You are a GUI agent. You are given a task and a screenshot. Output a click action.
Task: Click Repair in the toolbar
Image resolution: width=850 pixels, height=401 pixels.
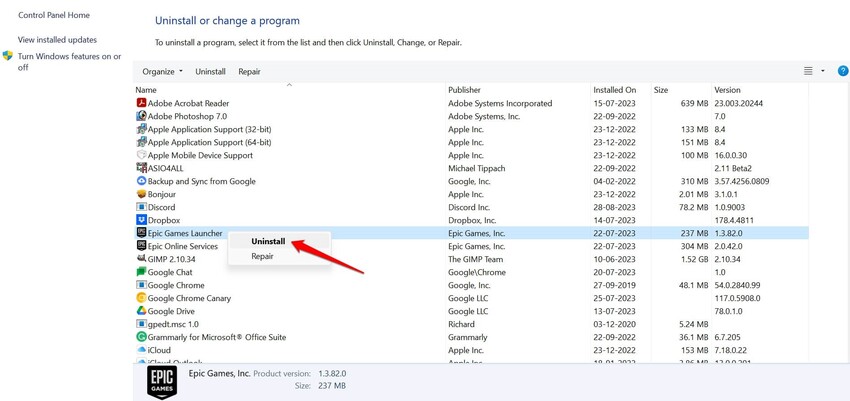pyautogui.click(x=249, y=72)
